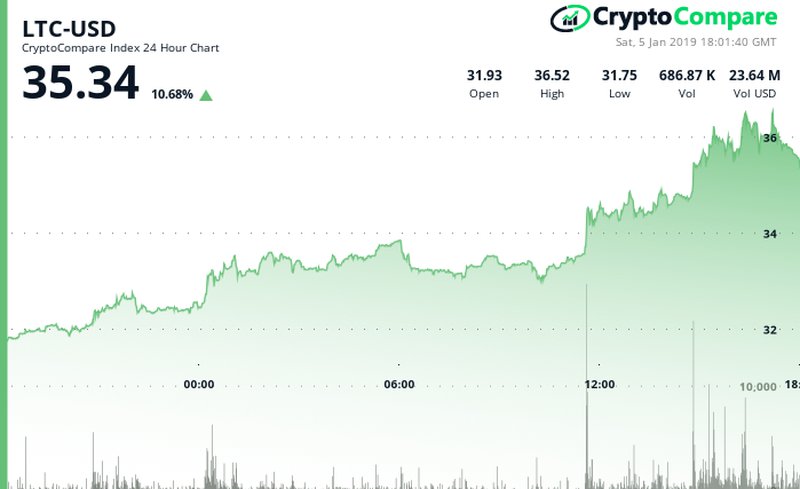Click the 10.68% change percentage
Viewport: 800px width, 489px height.
coord(173,95)
